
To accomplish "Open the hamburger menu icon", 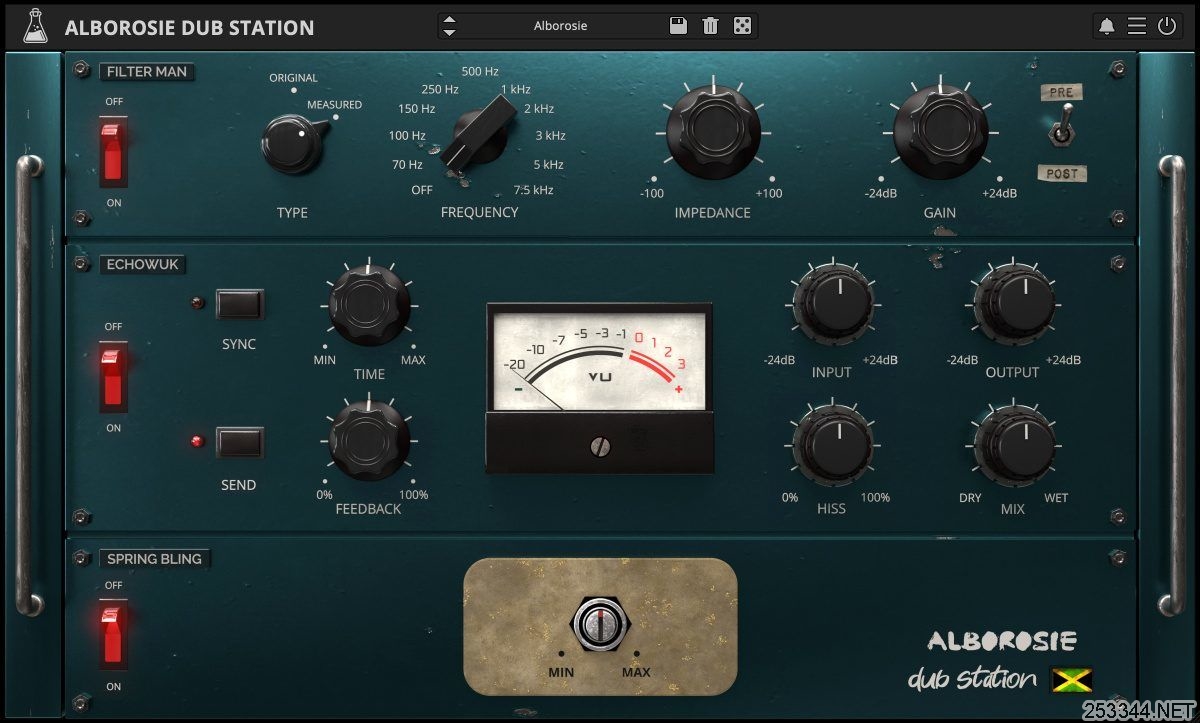I will point(1137,26).
